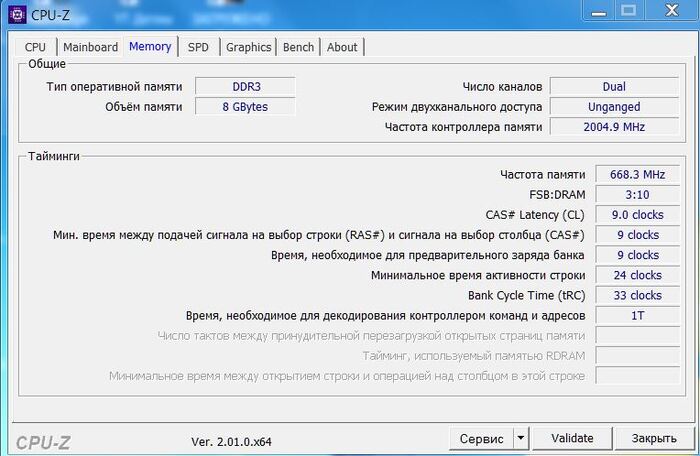Click the 8 GBytes memory size field
Image resolution: width=700 pixels, height=456 pixels.
(x=246, y=107)
